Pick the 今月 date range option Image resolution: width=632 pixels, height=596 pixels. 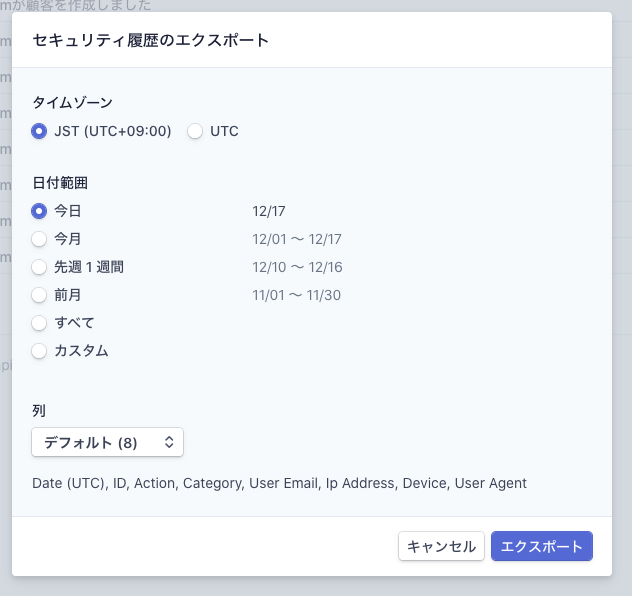(x=40, y=239)
